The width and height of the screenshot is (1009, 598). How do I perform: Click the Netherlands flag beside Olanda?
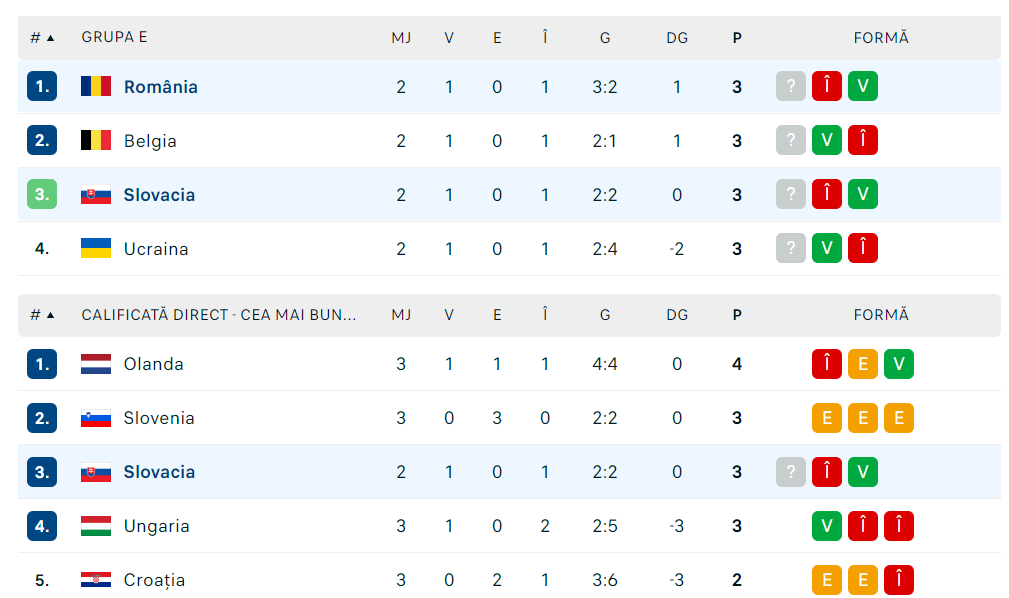(96, 364)
